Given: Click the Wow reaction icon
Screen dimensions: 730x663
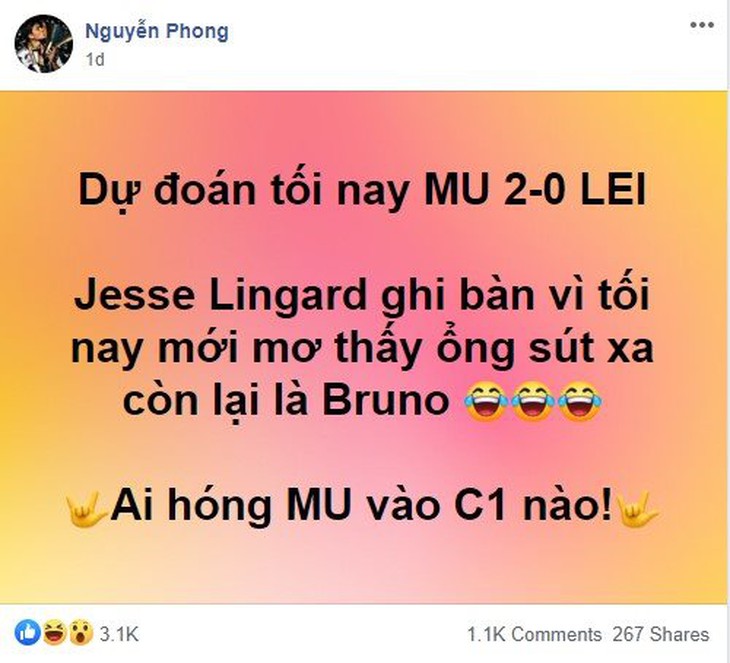Looking at the screenshot, I should 81,633.
